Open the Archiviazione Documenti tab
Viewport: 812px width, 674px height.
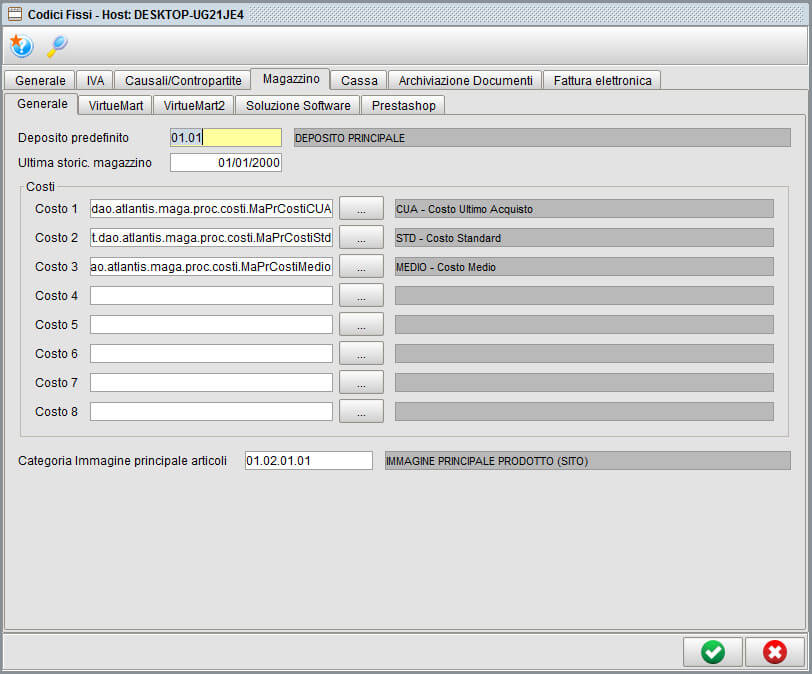coord(465,81)
